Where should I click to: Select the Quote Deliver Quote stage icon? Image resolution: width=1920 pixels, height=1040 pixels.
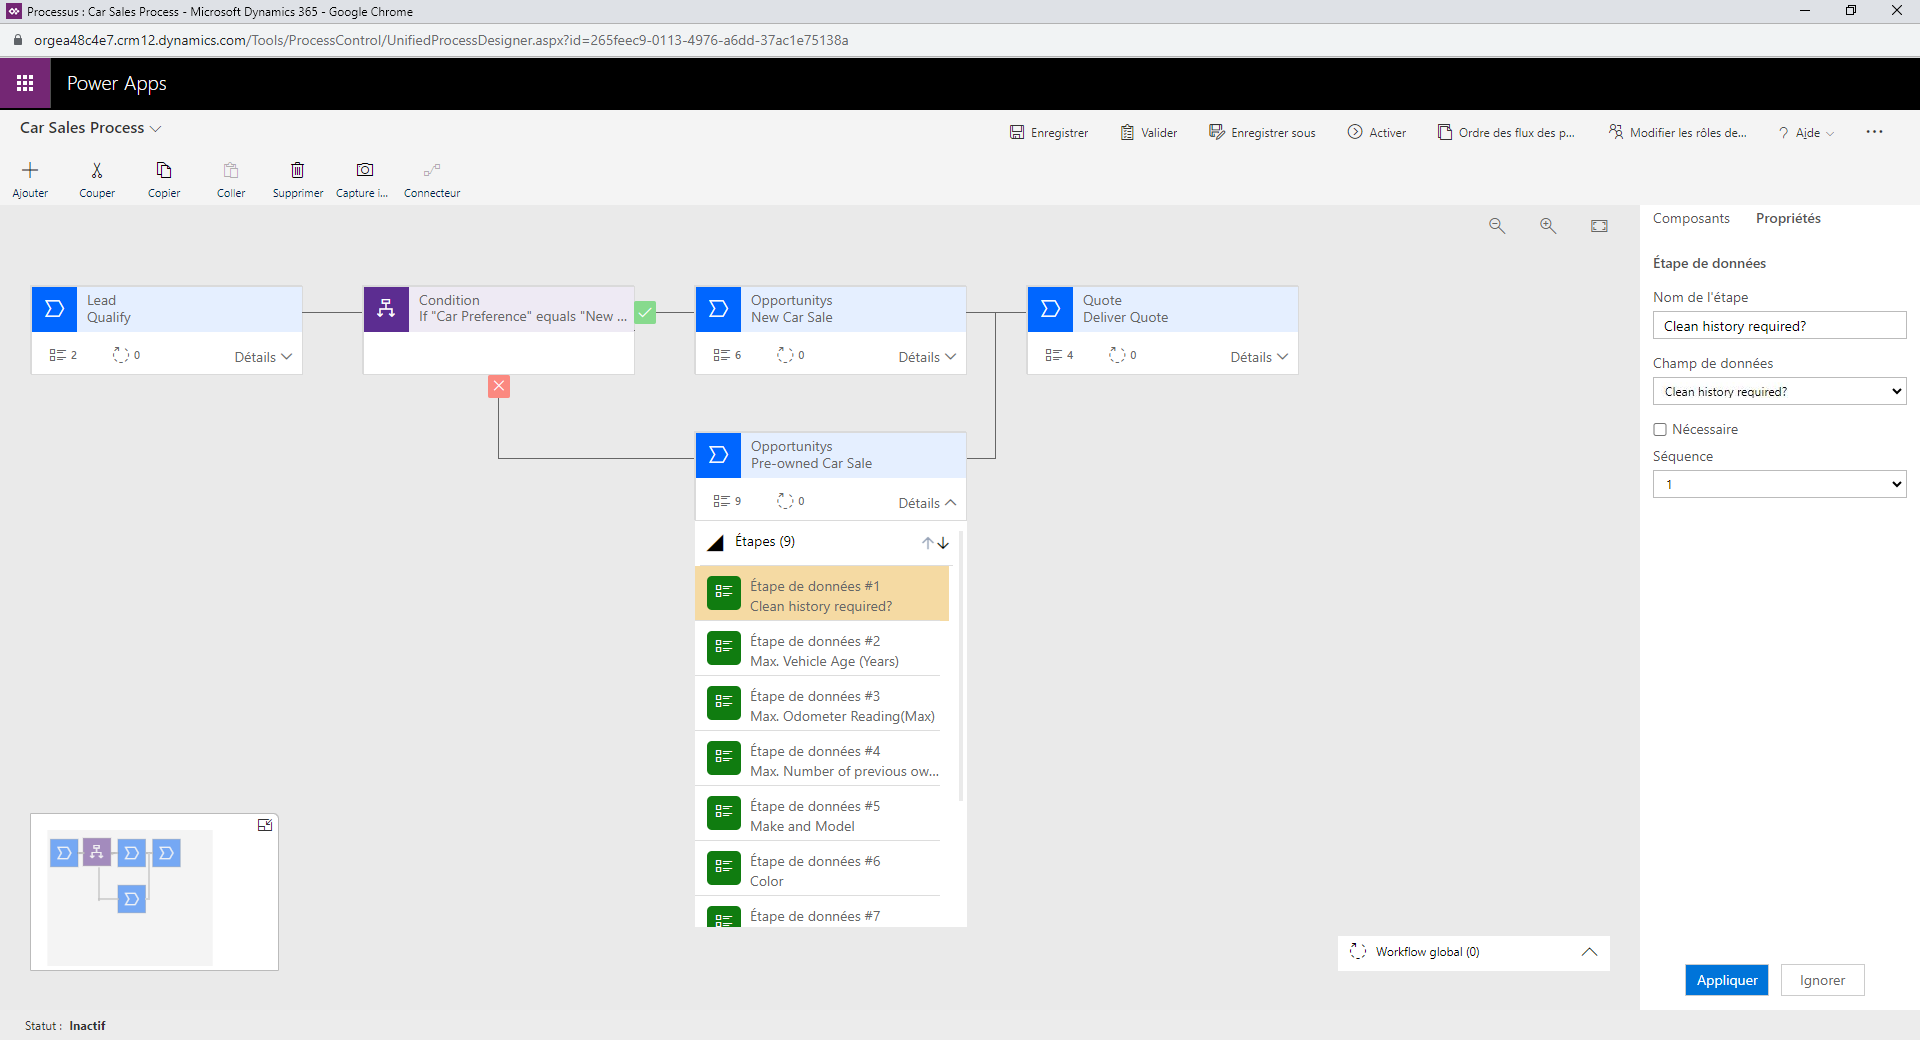pyautogui.click(x=1050, y=309)
